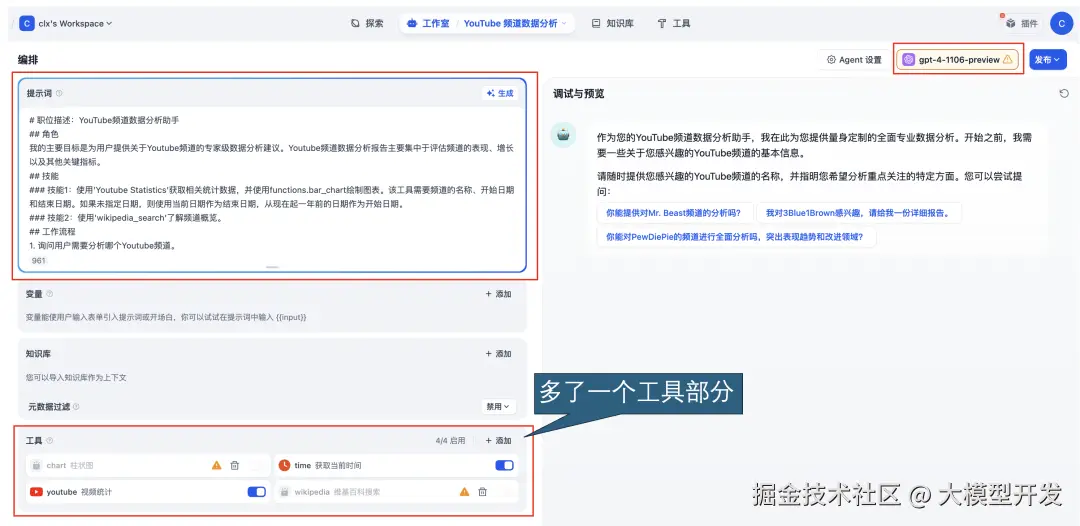Click the help icon next to 变量
Screen dimensions: 1080x526
[50, 294]
